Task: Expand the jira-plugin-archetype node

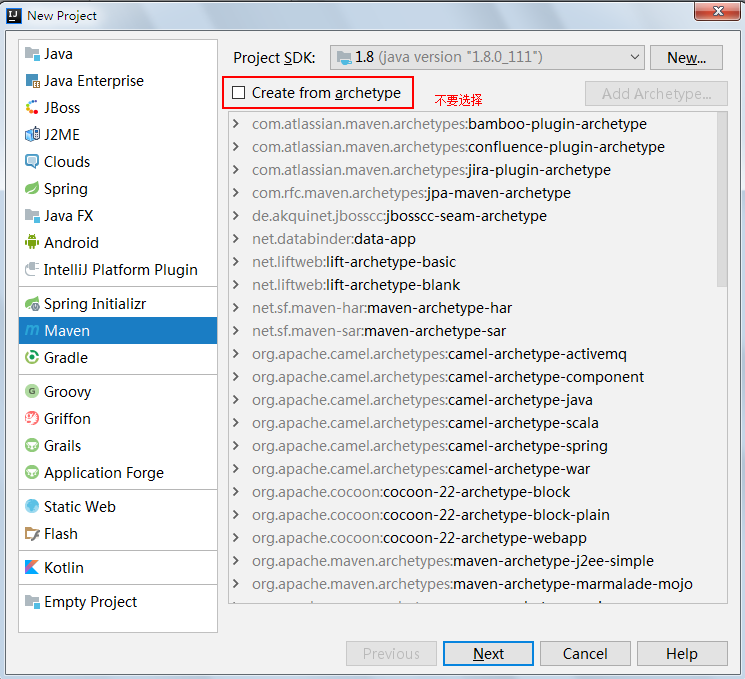Action: [236, 170]
